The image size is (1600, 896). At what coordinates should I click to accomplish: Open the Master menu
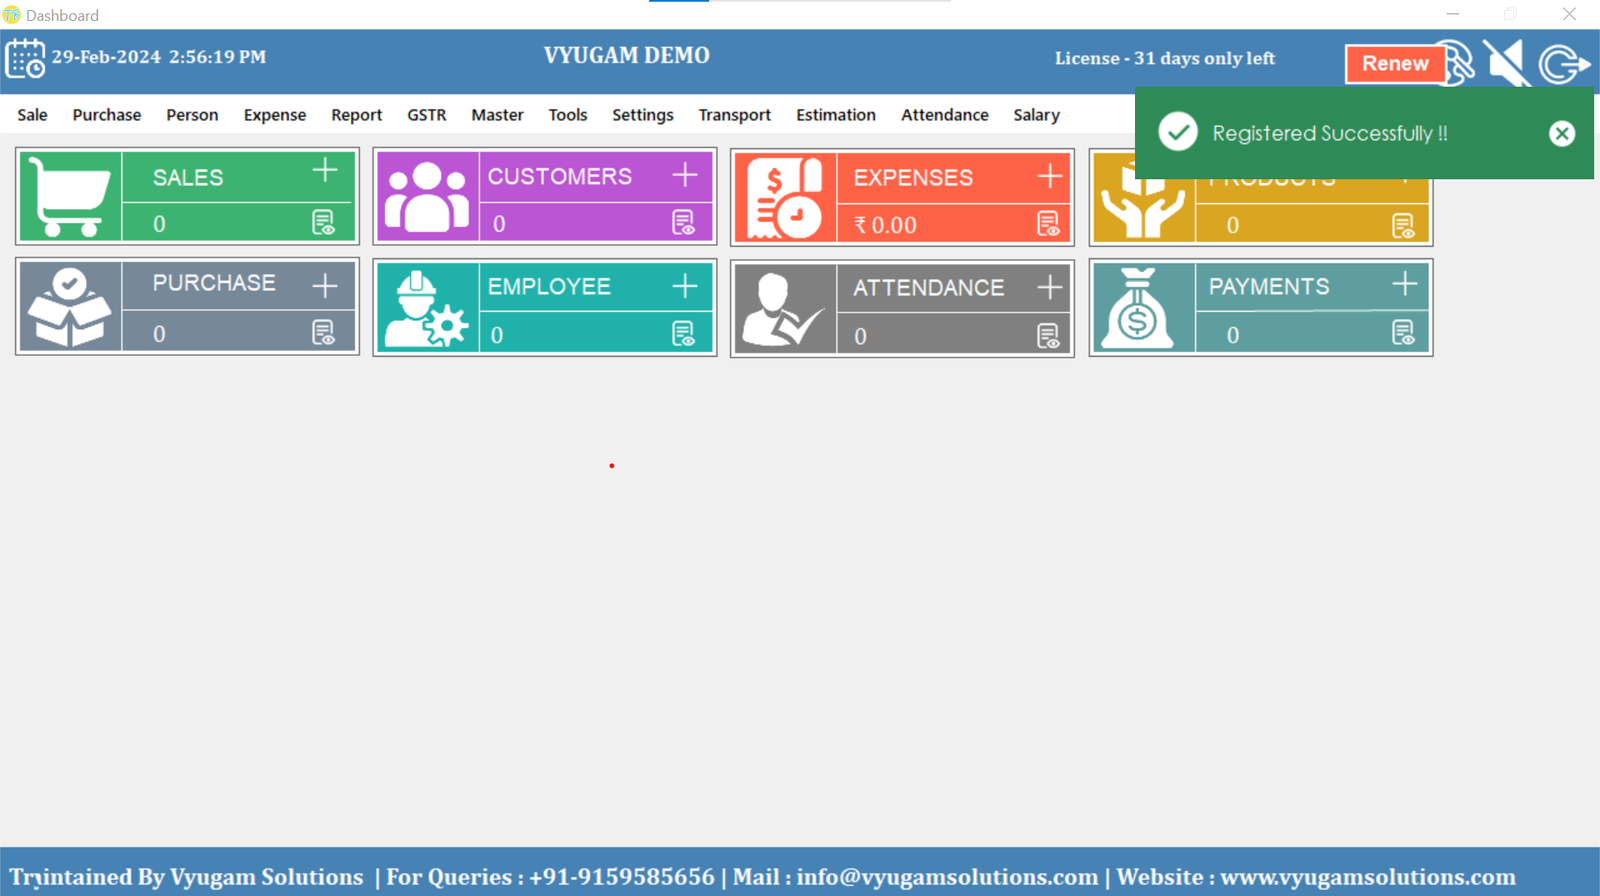(x=497, y=115)
